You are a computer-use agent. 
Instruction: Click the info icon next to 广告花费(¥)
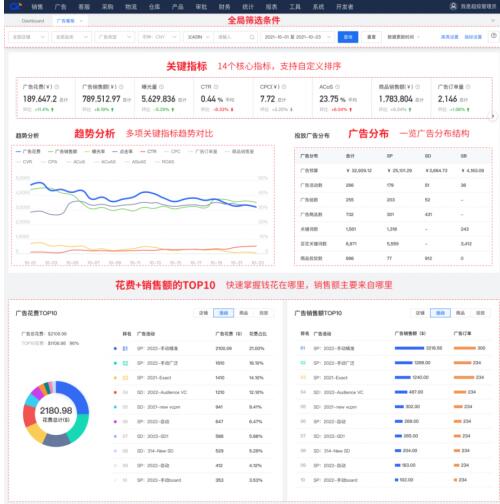(x=57, y=87)
